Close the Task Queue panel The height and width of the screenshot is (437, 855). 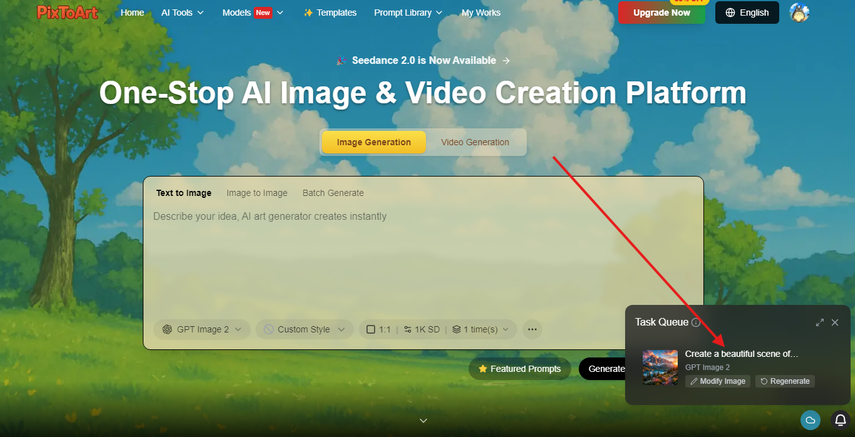click(x=835, y=322)
